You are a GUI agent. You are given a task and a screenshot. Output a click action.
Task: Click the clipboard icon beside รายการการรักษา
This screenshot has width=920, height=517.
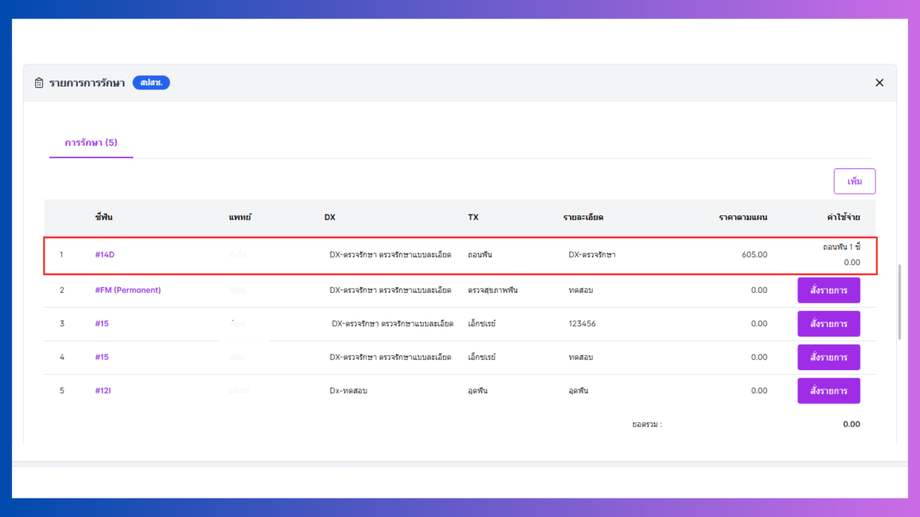[x=39, y=83]
